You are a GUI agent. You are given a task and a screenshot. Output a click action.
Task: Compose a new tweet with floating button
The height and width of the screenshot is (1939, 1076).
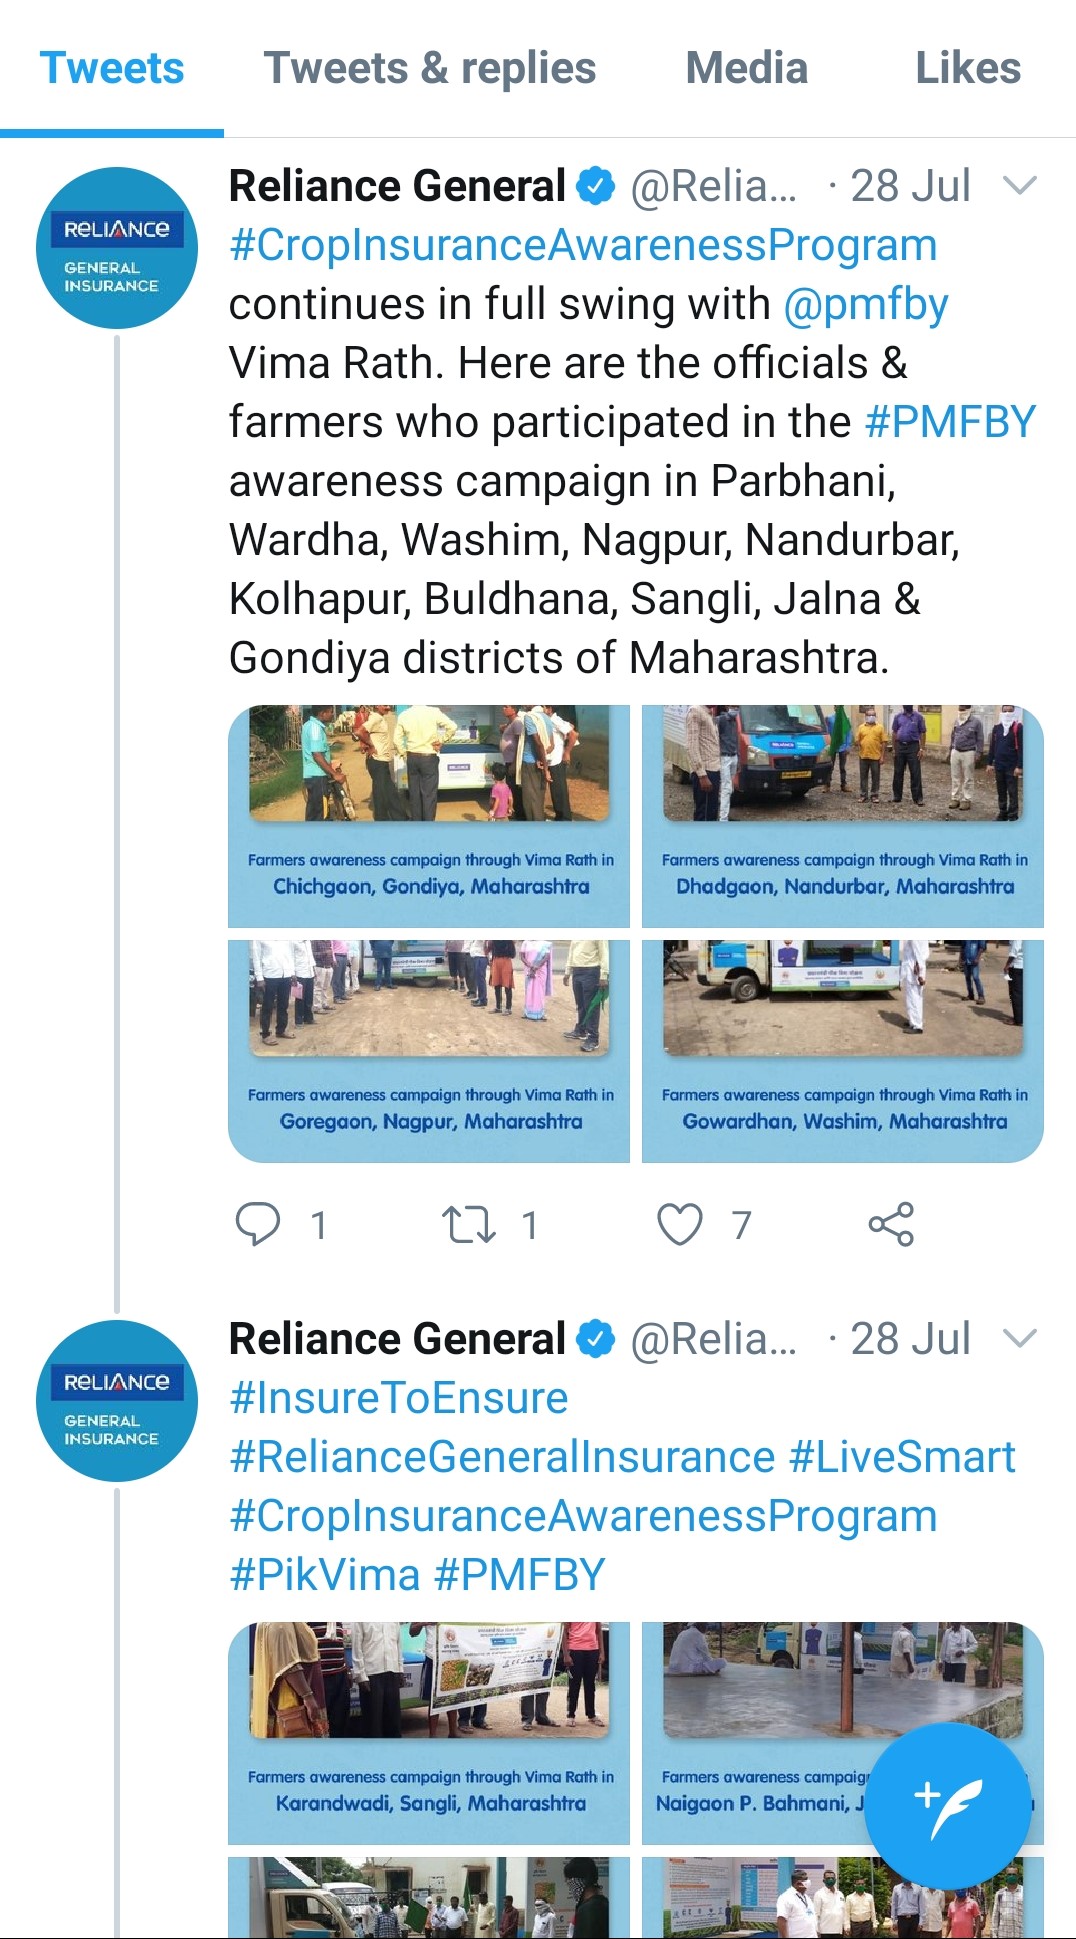947,1805
